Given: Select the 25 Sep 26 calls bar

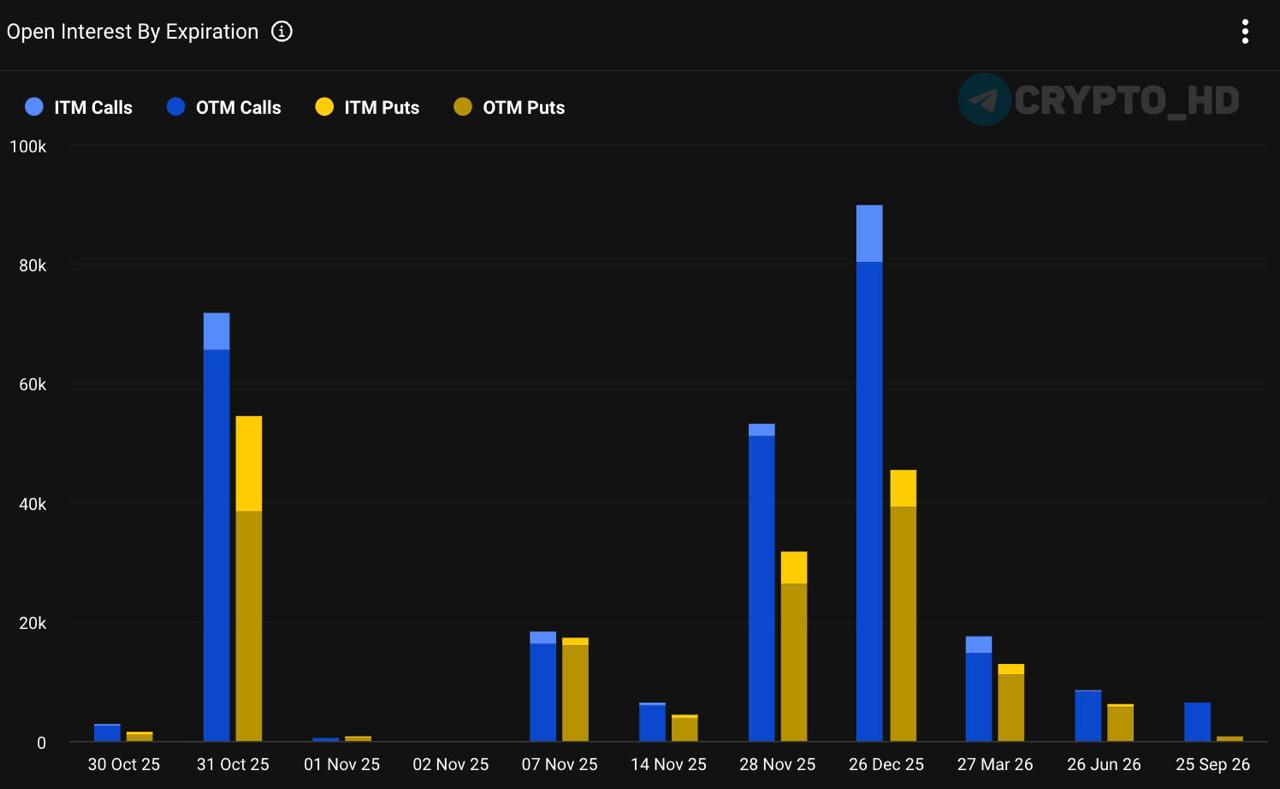Looking at the screenshot, I should click(1197, 722).
